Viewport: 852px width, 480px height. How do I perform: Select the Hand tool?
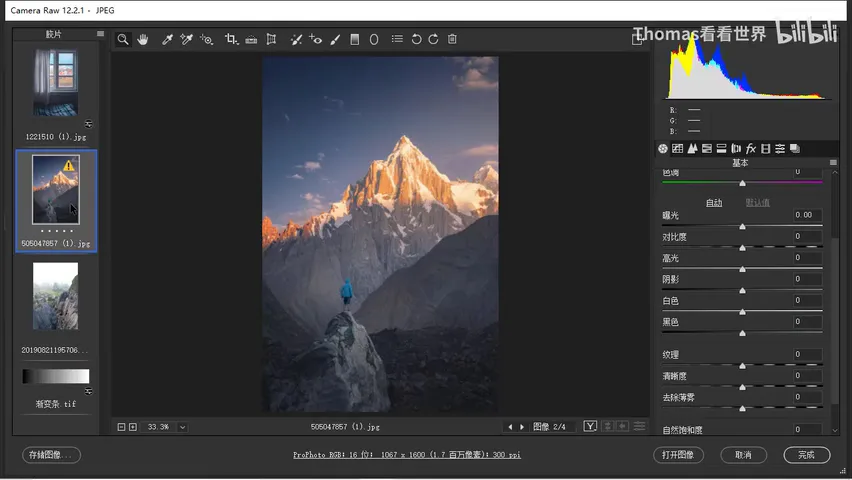(x=143, y=39)
